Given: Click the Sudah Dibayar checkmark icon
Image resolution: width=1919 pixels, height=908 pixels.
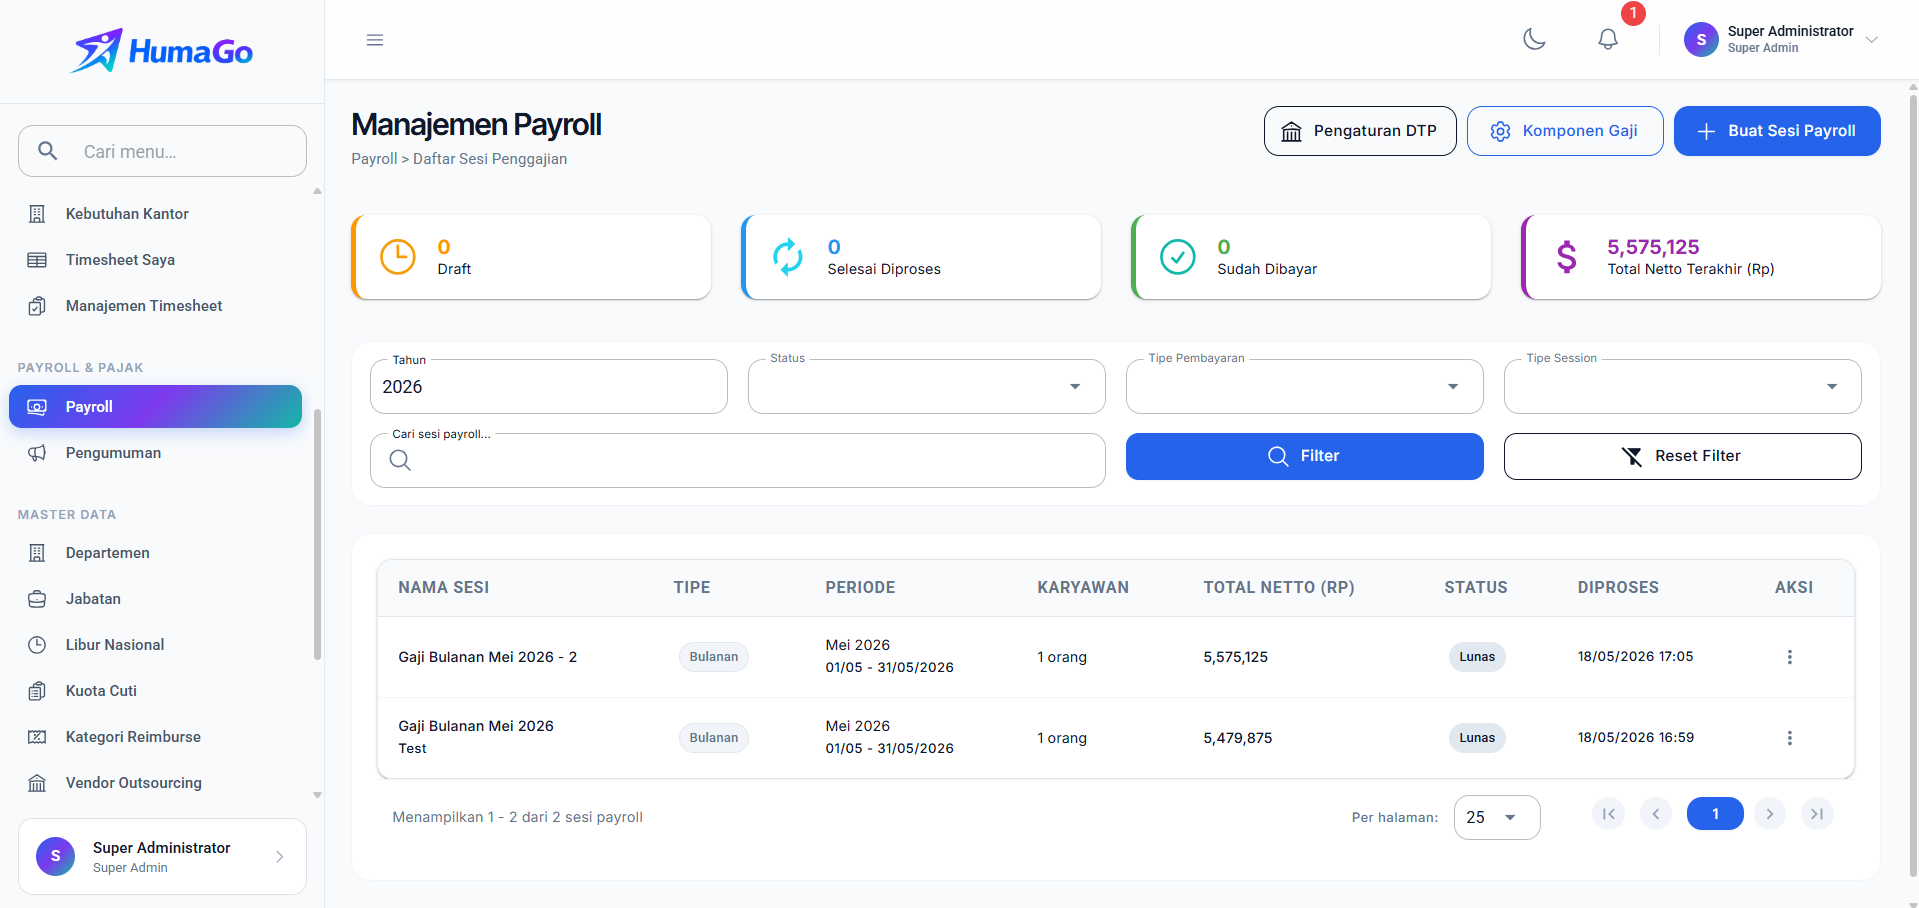Looking at the screenshot, I should [x=1178, y=257].
